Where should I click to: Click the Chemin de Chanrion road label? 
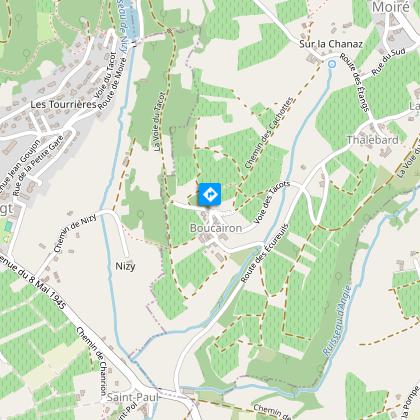point(96,361)
